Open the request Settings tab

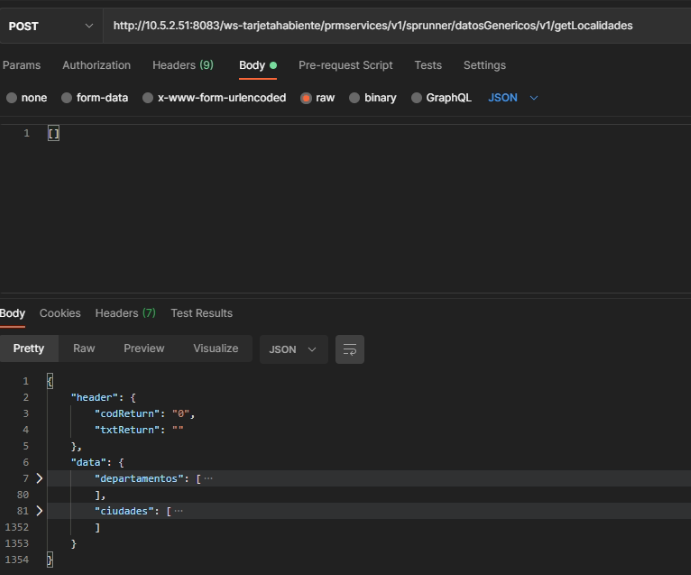[x=484, y=65]
